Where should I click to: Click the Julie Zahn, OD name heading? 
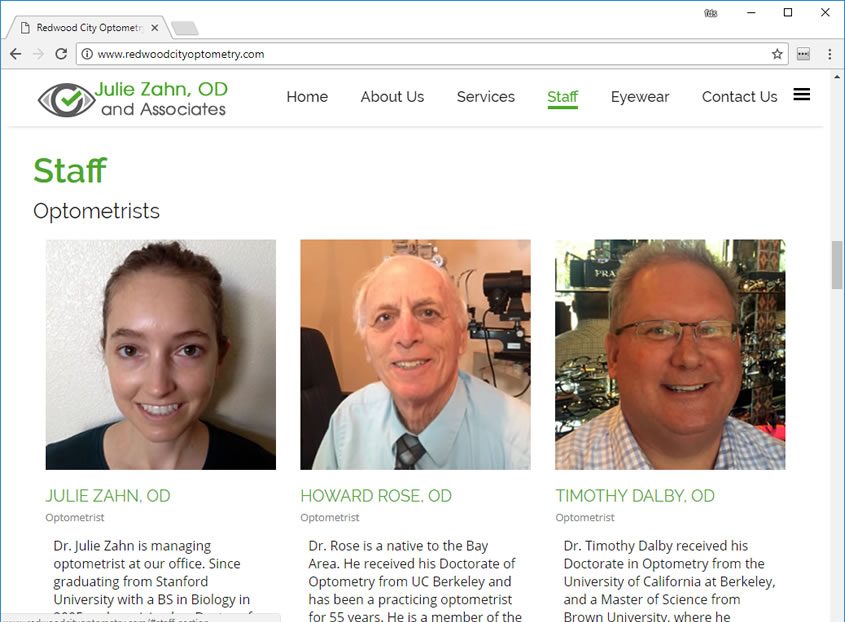click(x=108, y=496)
